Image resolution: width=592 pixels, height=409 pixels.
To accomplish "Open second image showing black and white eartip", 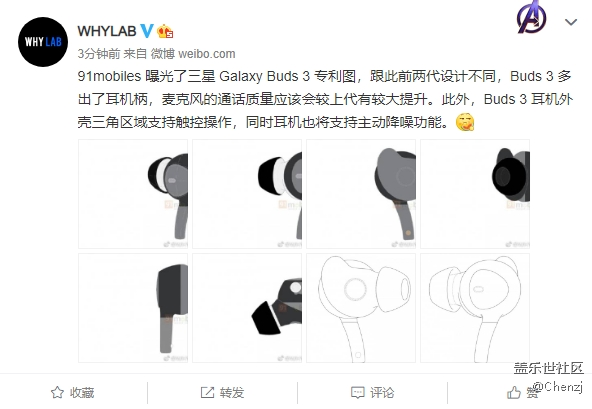I will (247, 194).
